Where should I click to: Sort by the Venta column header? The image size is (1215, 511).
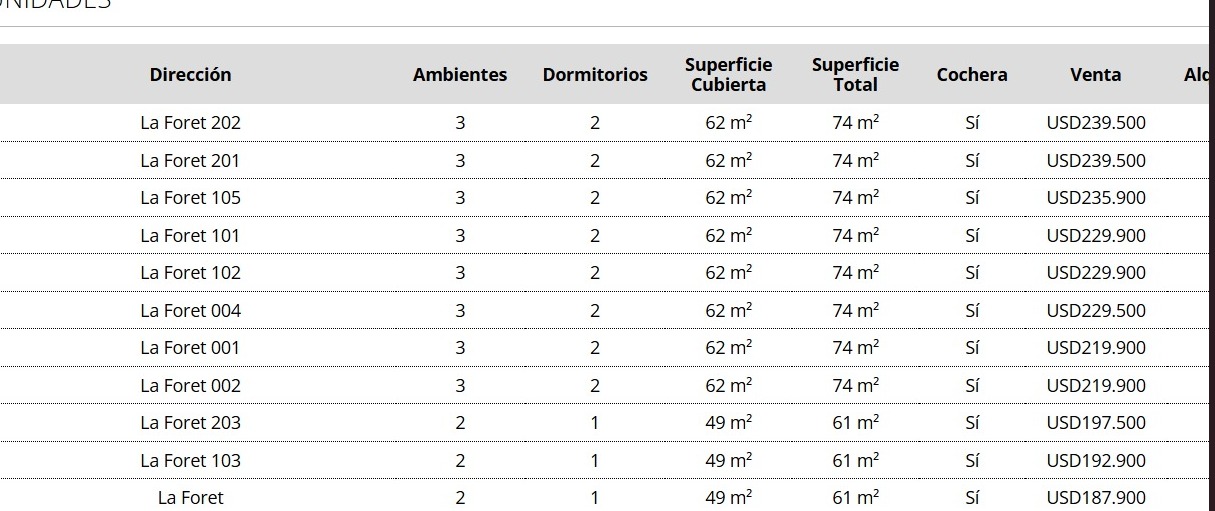pyautogui.click(x=1096, y=75)
